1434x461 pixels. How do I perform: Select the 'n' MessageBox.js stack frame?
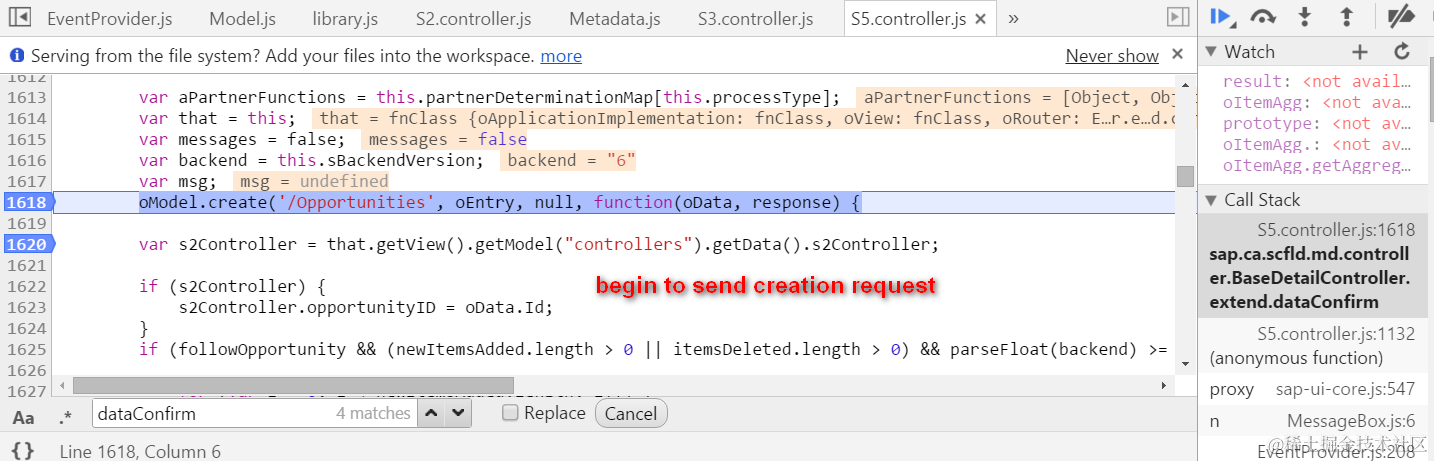(x=1313, y=422)
